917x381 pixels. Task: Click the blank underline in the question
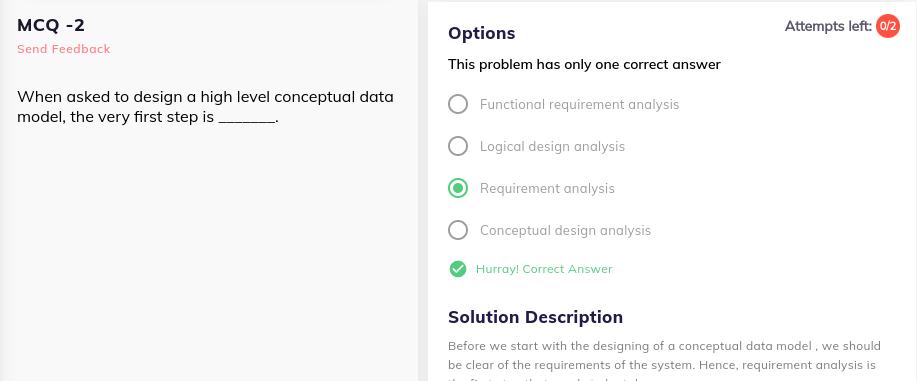pyautogui.click(x=246, y=118)
